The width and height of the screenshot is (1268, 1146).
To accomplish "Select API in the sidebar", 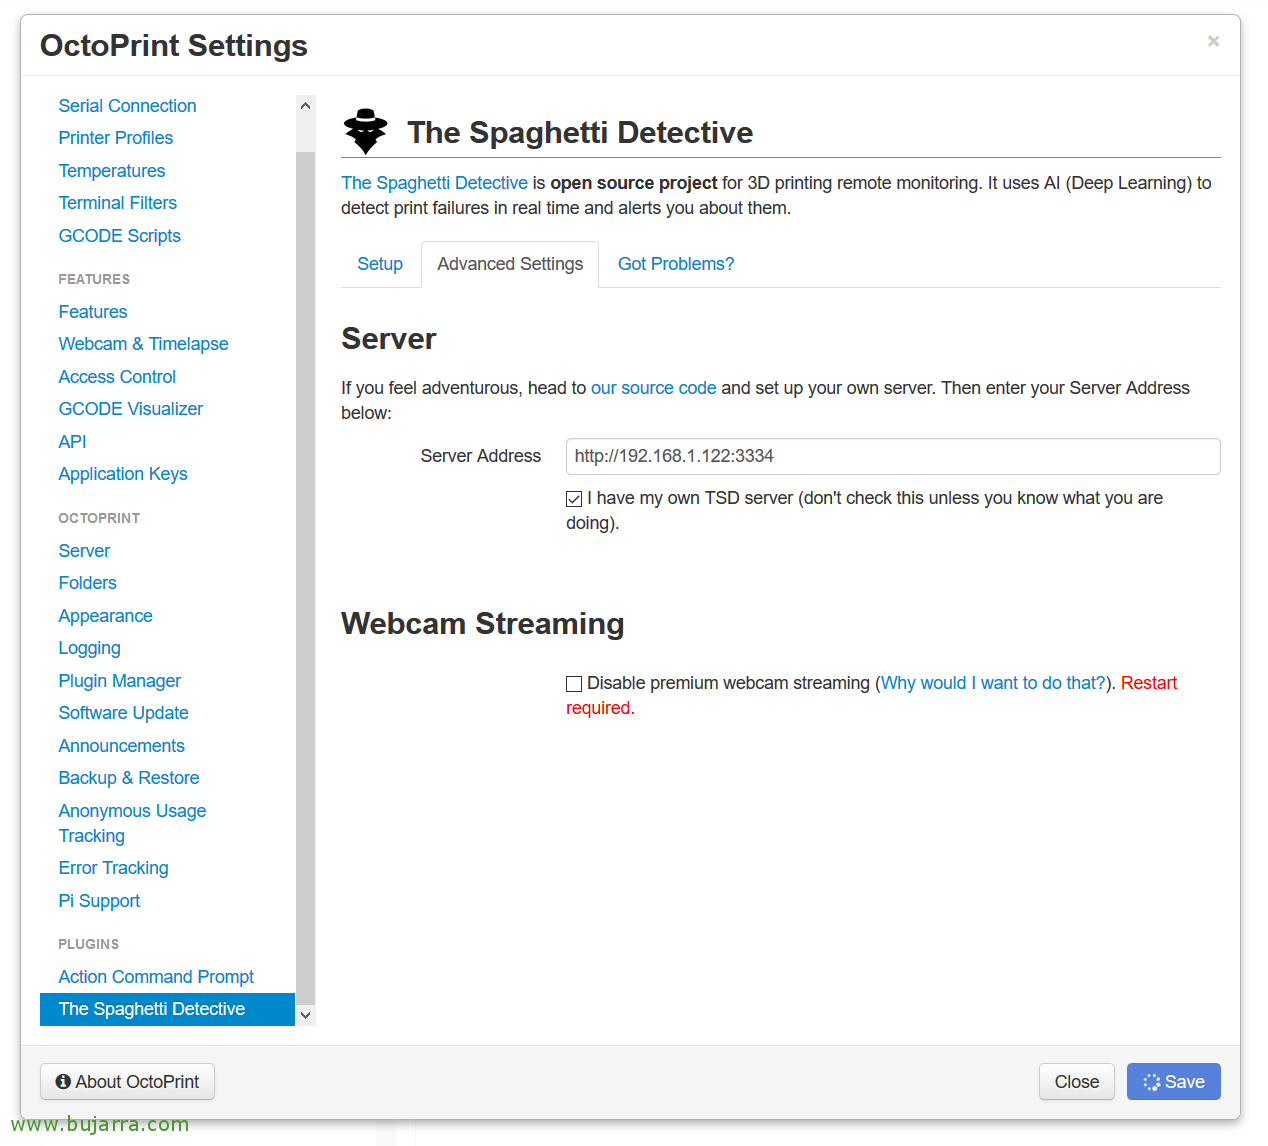I will tap(72, 442).
